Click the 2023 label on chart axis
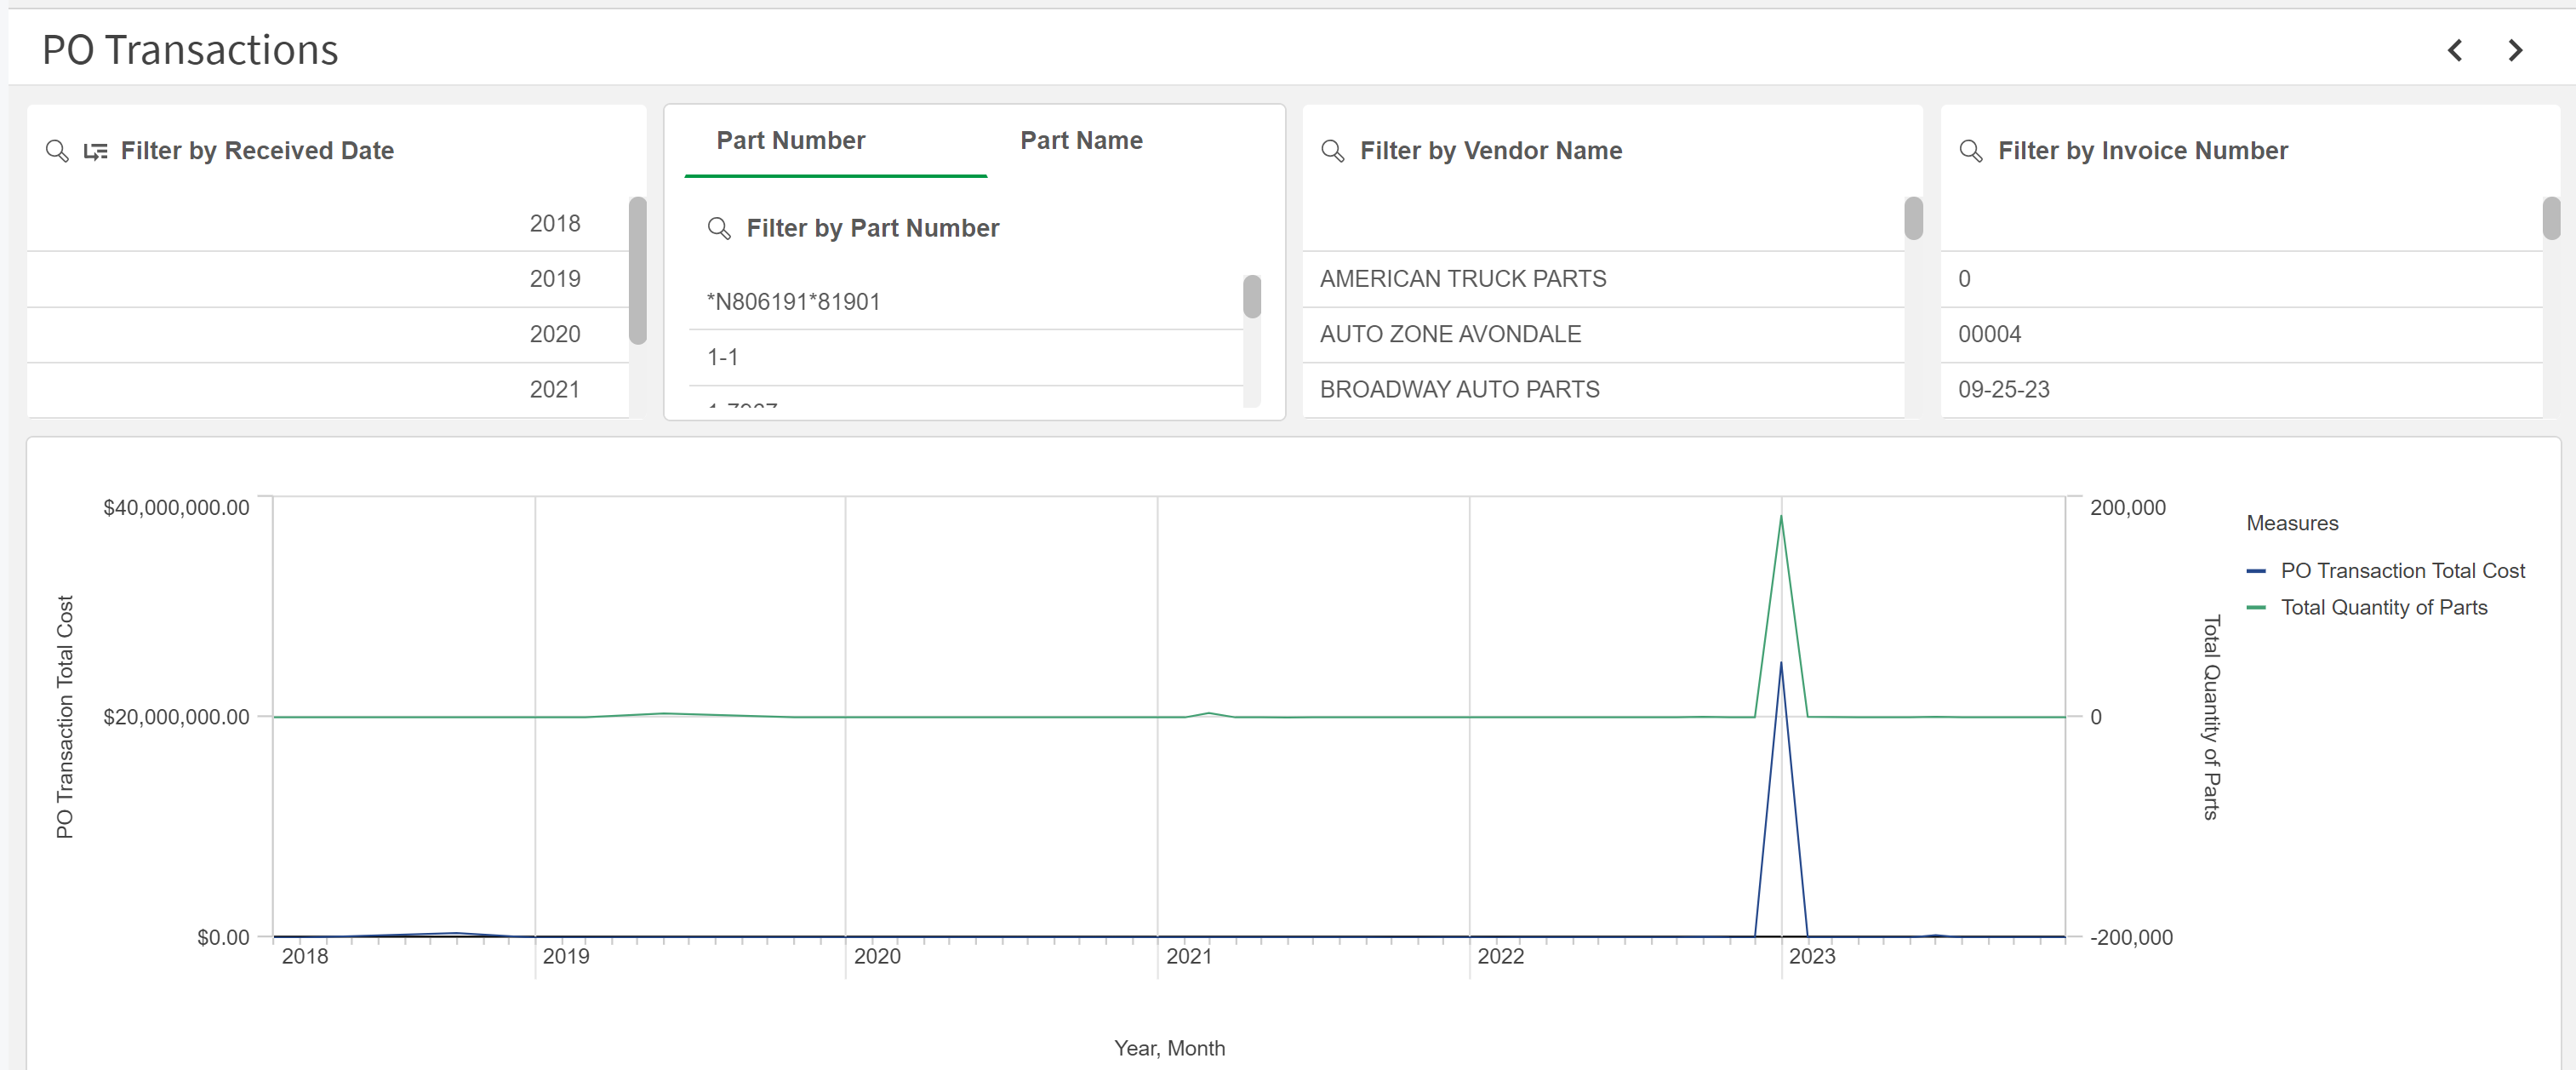2576x1070 pixels. (1811, 956)
